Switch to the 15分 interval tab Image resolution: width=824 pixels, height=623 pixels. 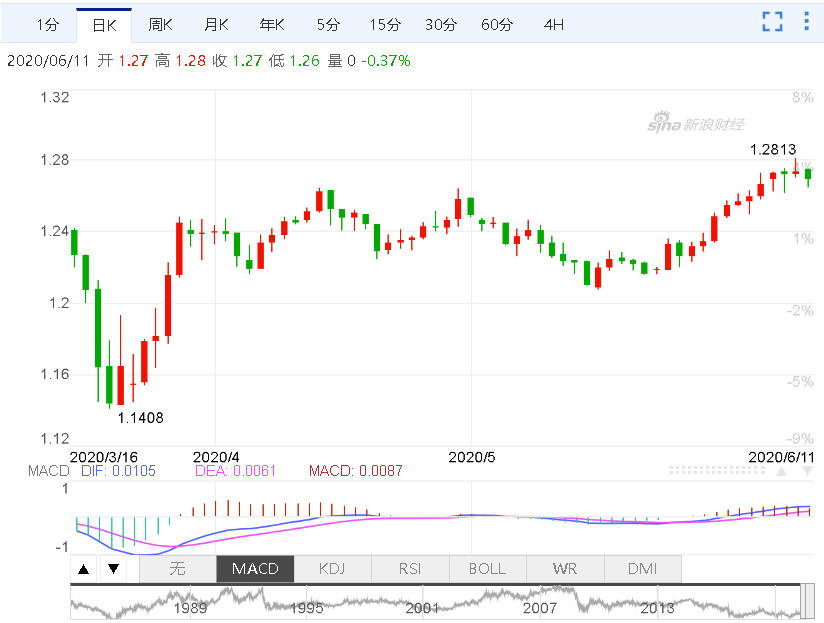tap(385, 25)
